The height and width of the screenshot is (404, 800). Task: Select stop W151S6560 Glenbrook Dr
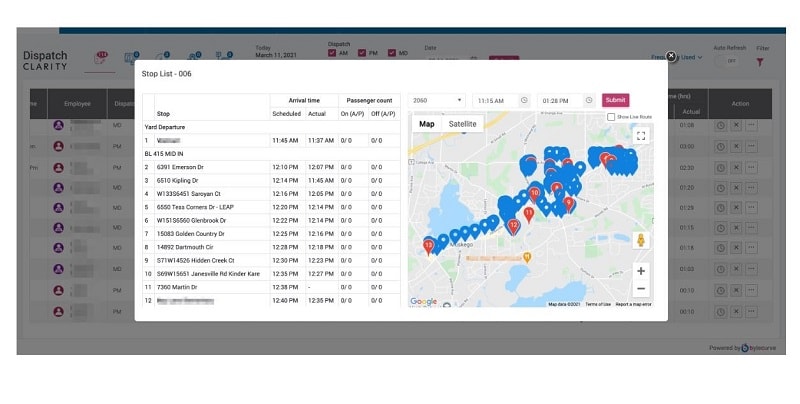(191, 220)
